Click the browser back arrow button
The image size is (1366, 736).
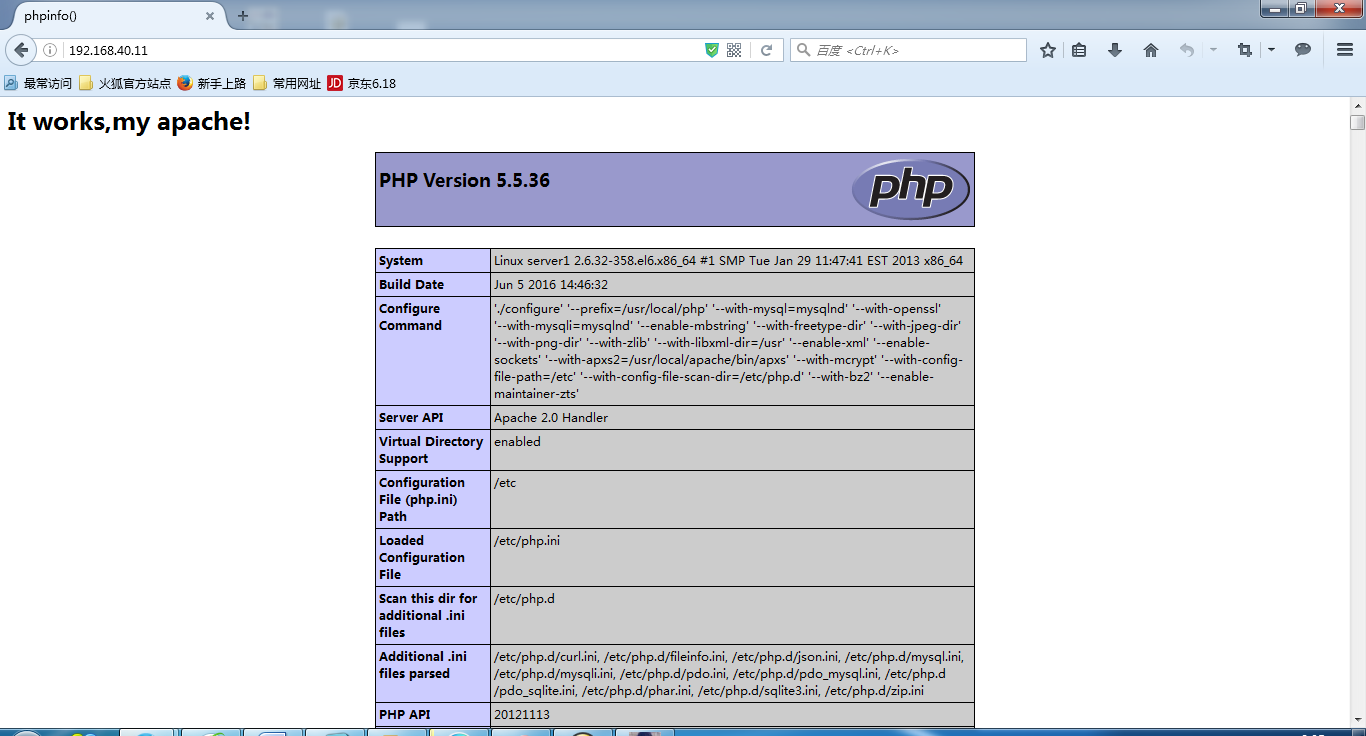(21, 50)
